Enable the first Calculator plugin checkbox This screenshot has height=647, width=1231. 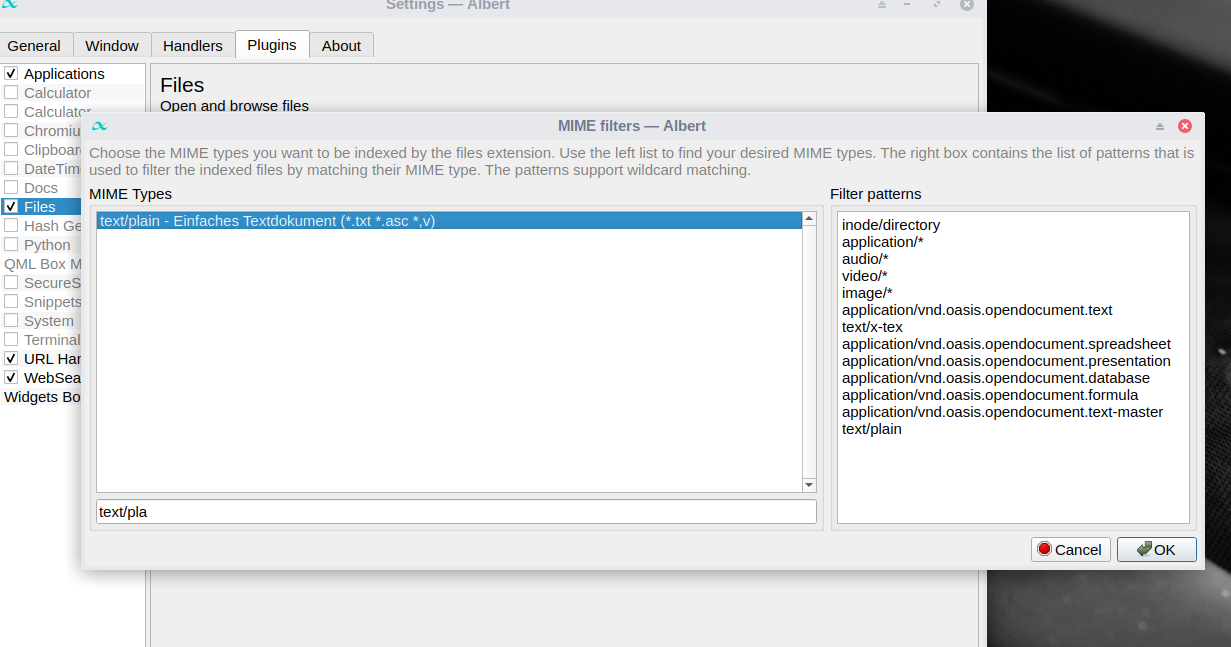tap(11, 93)
